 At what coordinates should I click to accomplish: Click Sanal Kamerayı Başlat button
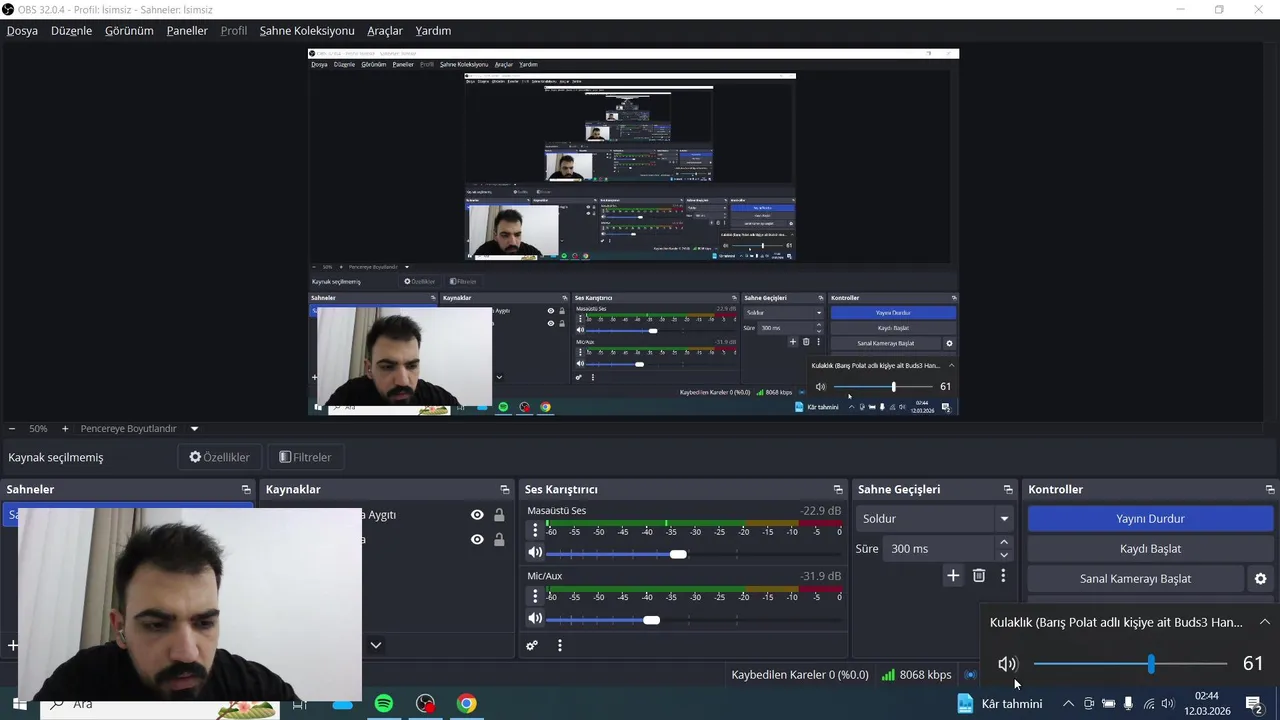pos(1135,579)
